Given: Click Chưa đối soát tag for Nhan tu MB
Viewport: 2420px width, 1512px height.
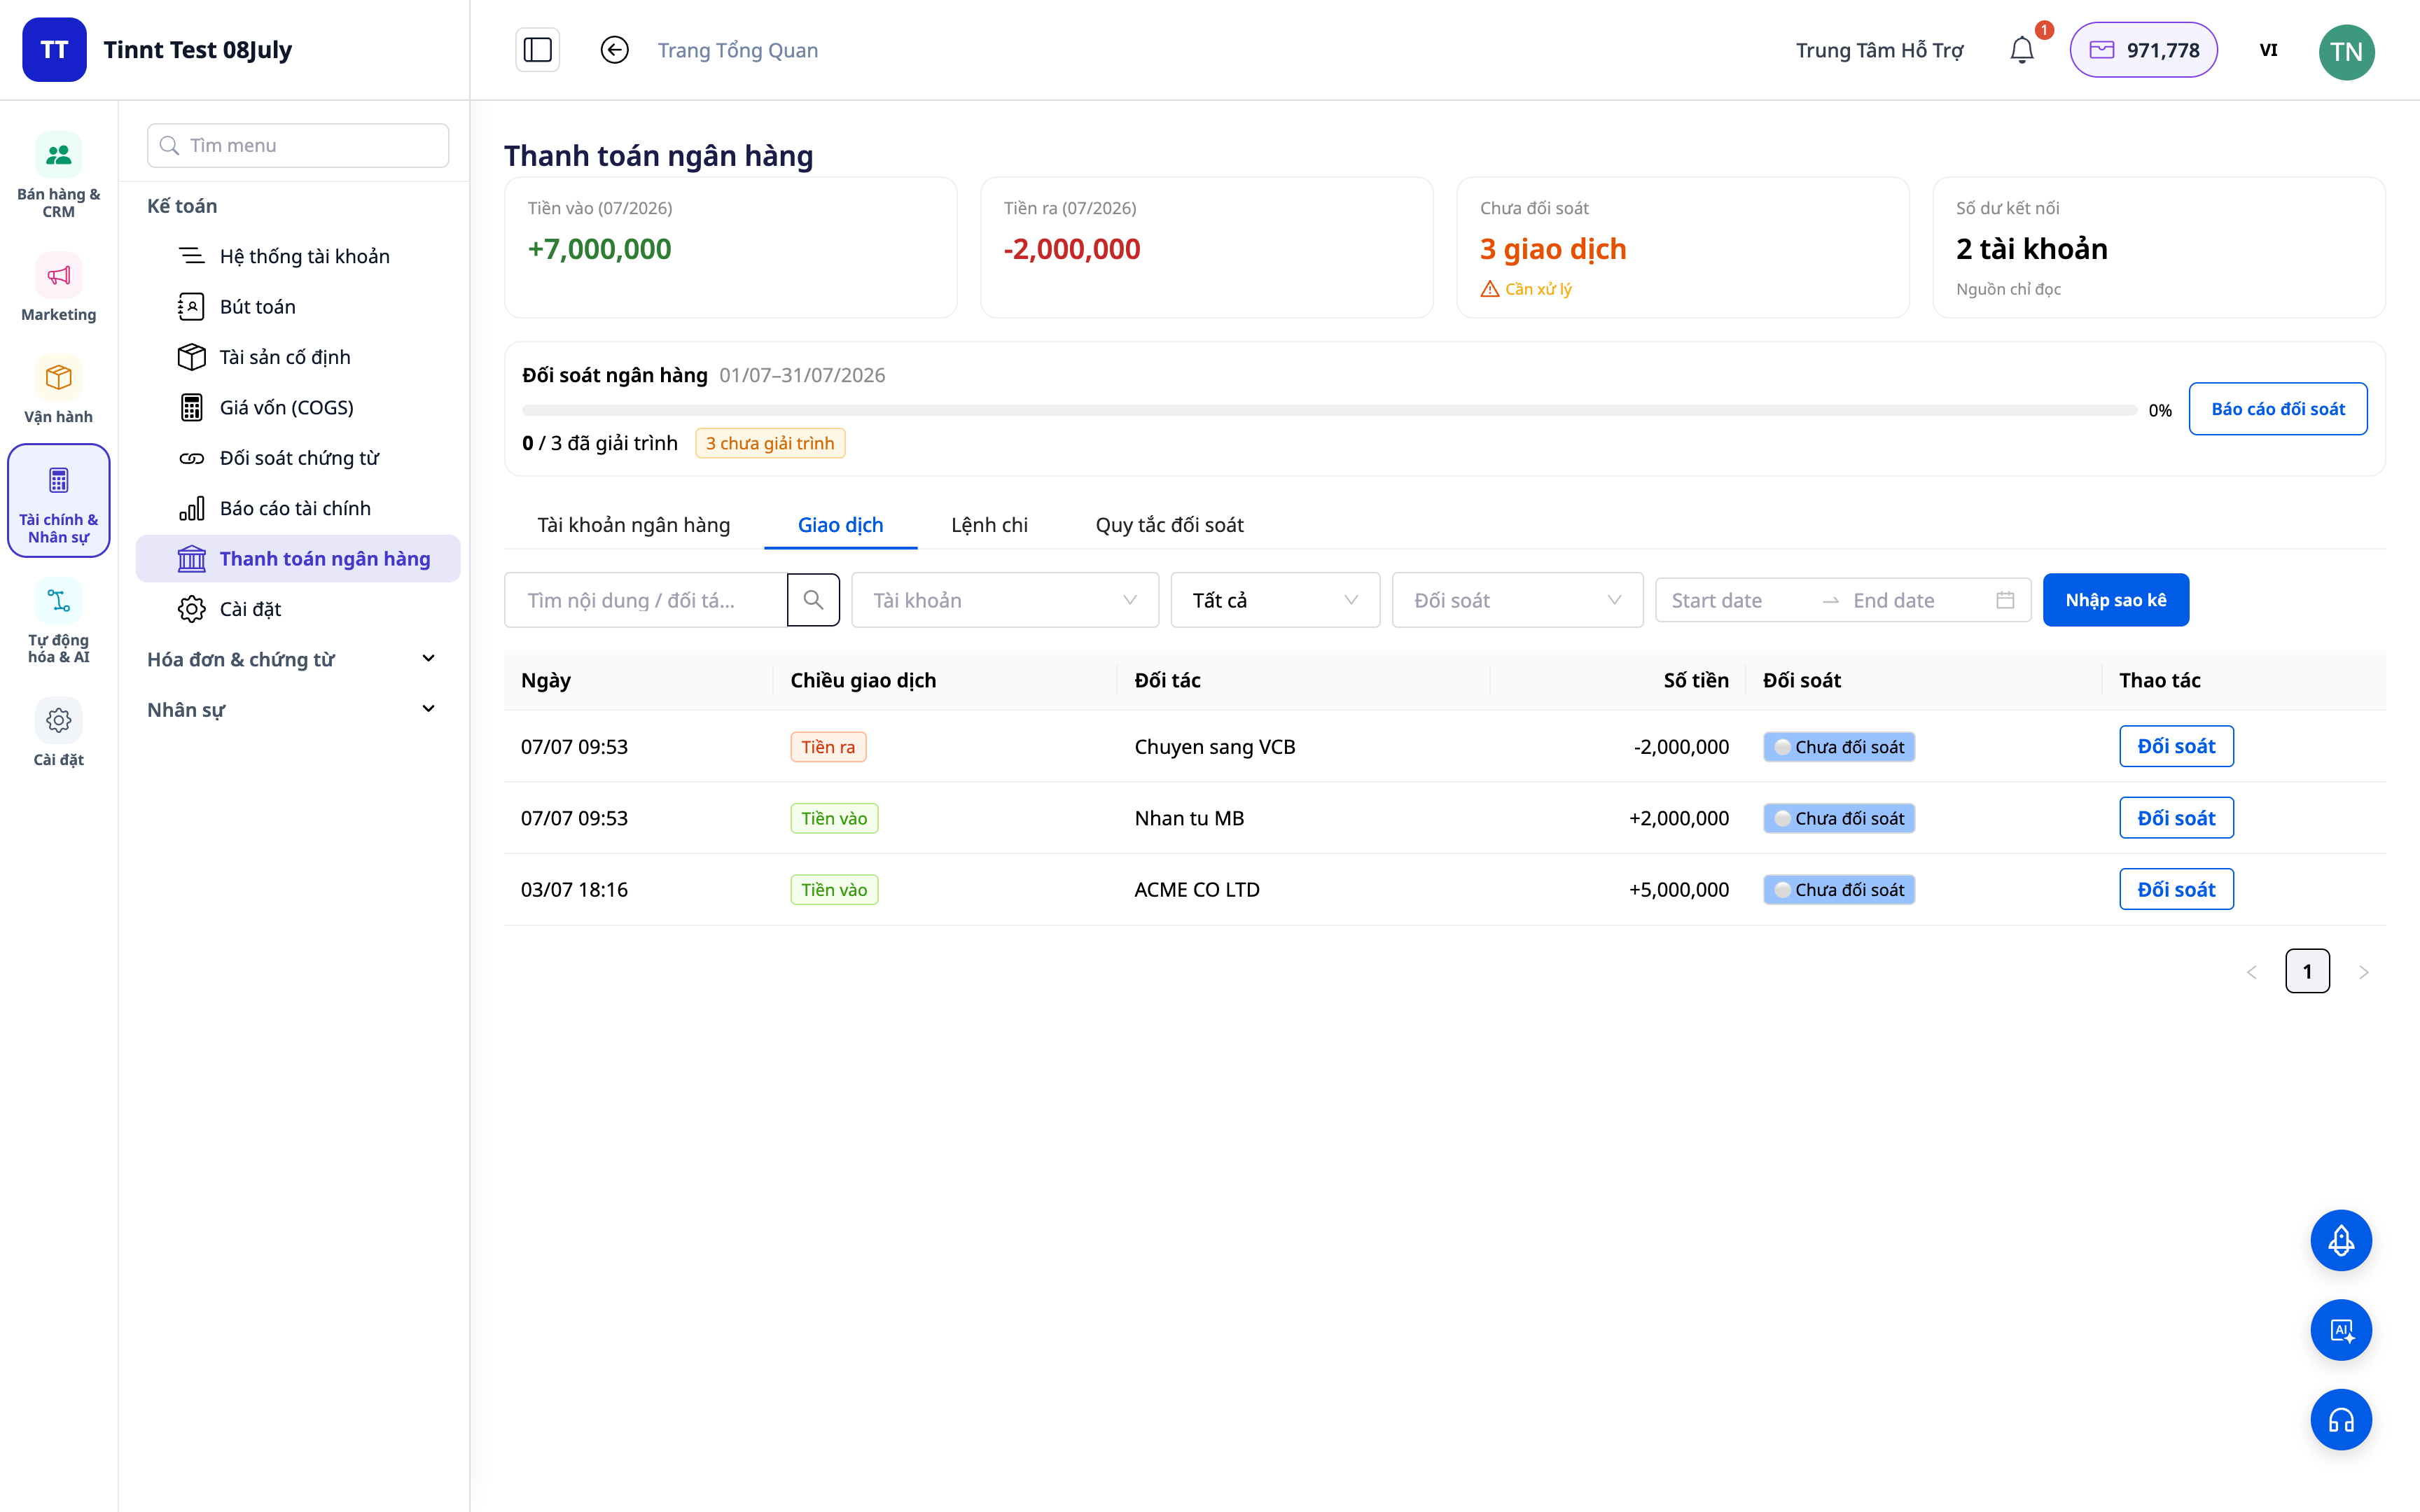Looking at the screenshot, I should 1839,818.
